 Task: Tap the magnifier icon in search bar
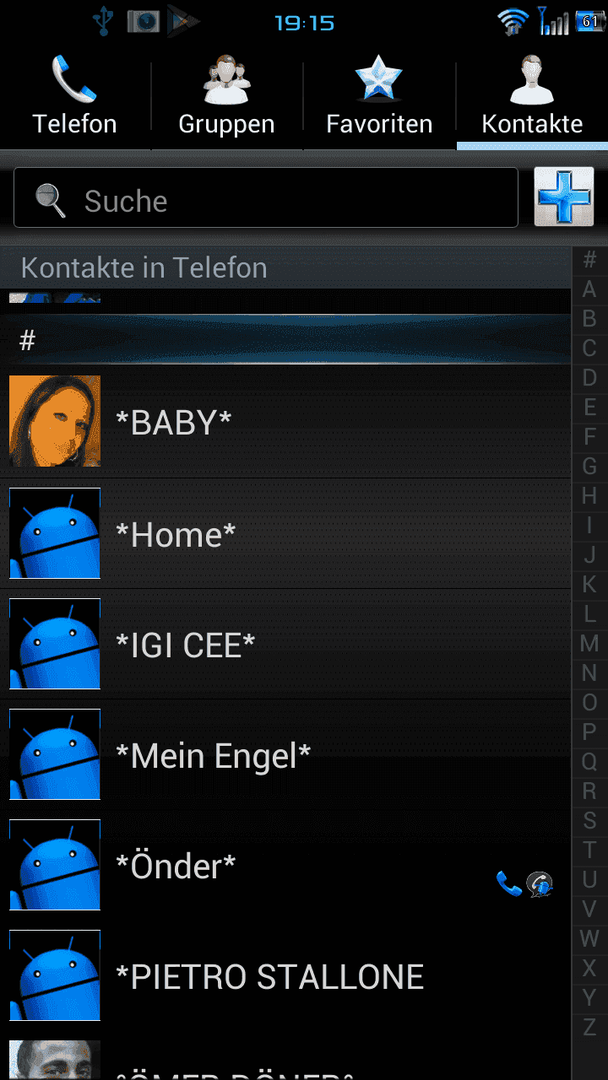50,200
